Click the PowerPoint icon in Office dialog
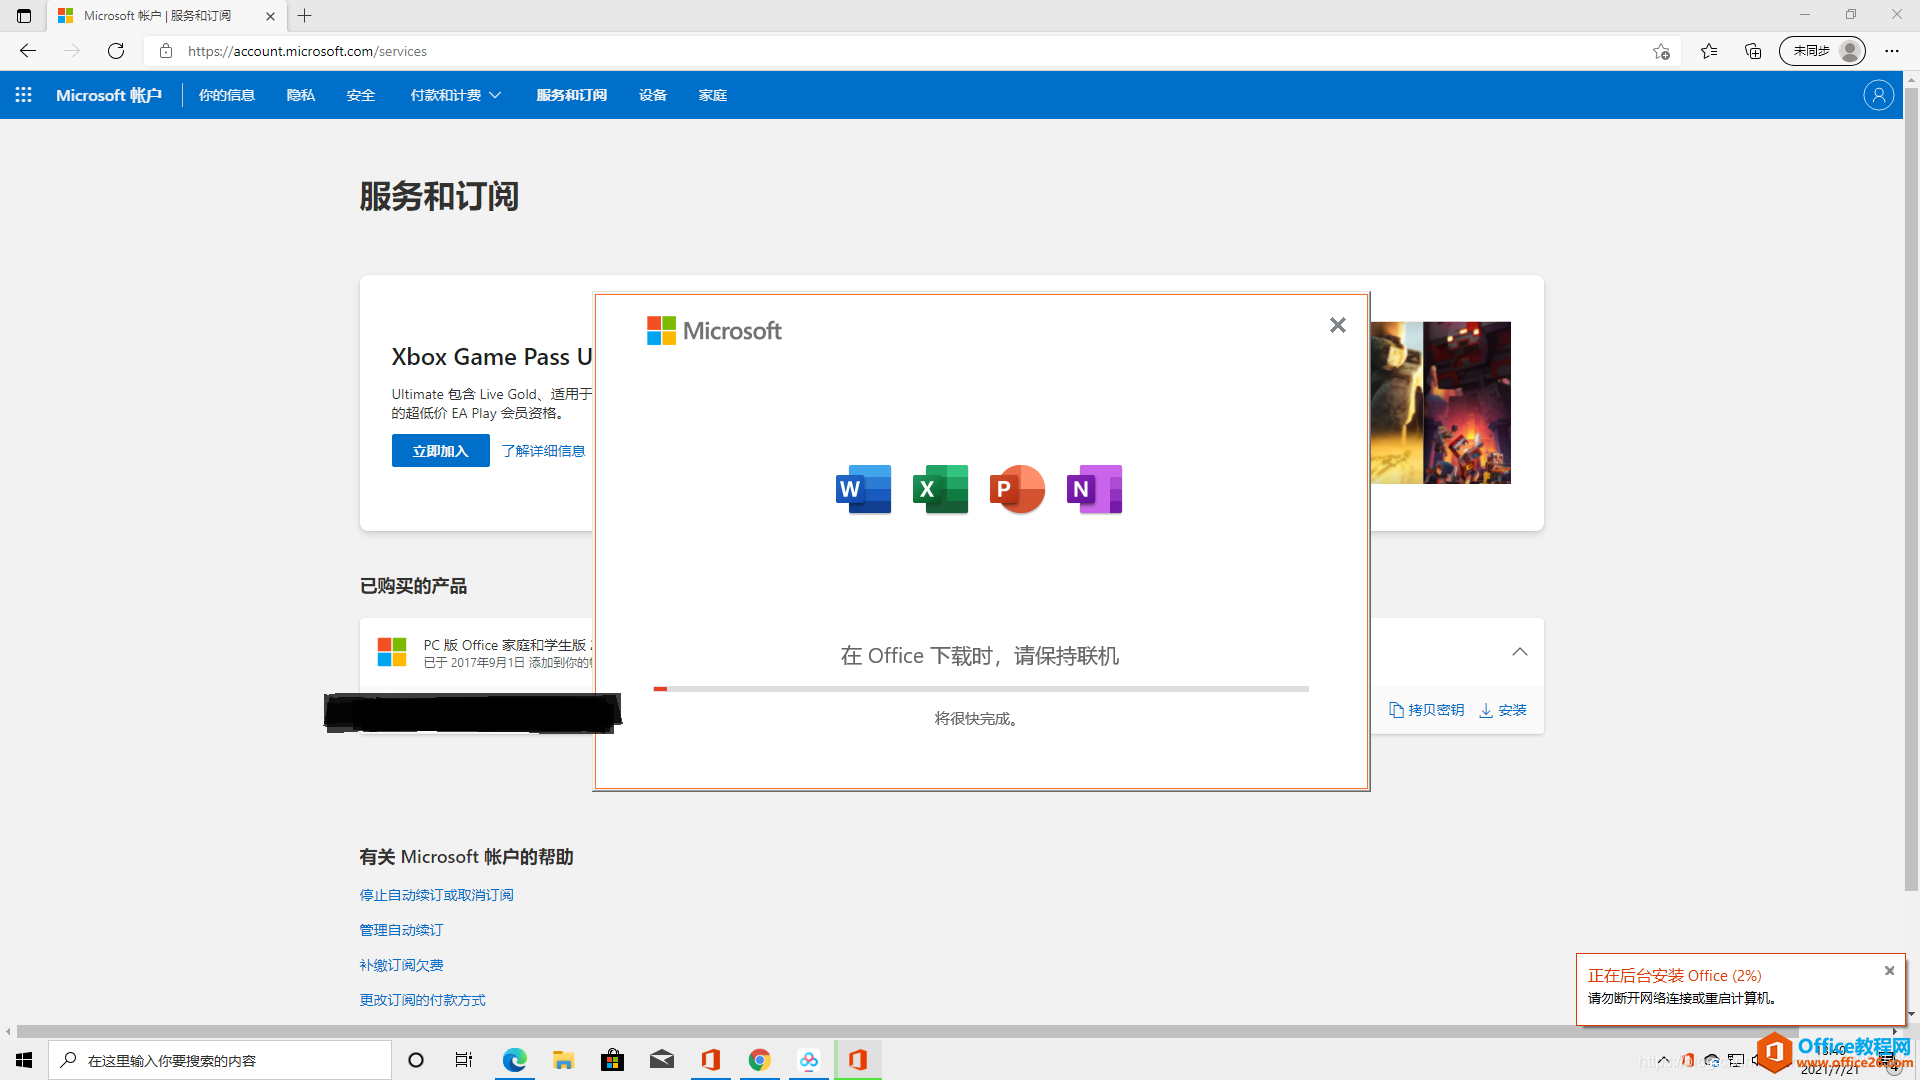The image size is (1920, 1080). pyautogui.click(x=1017, y=489)
